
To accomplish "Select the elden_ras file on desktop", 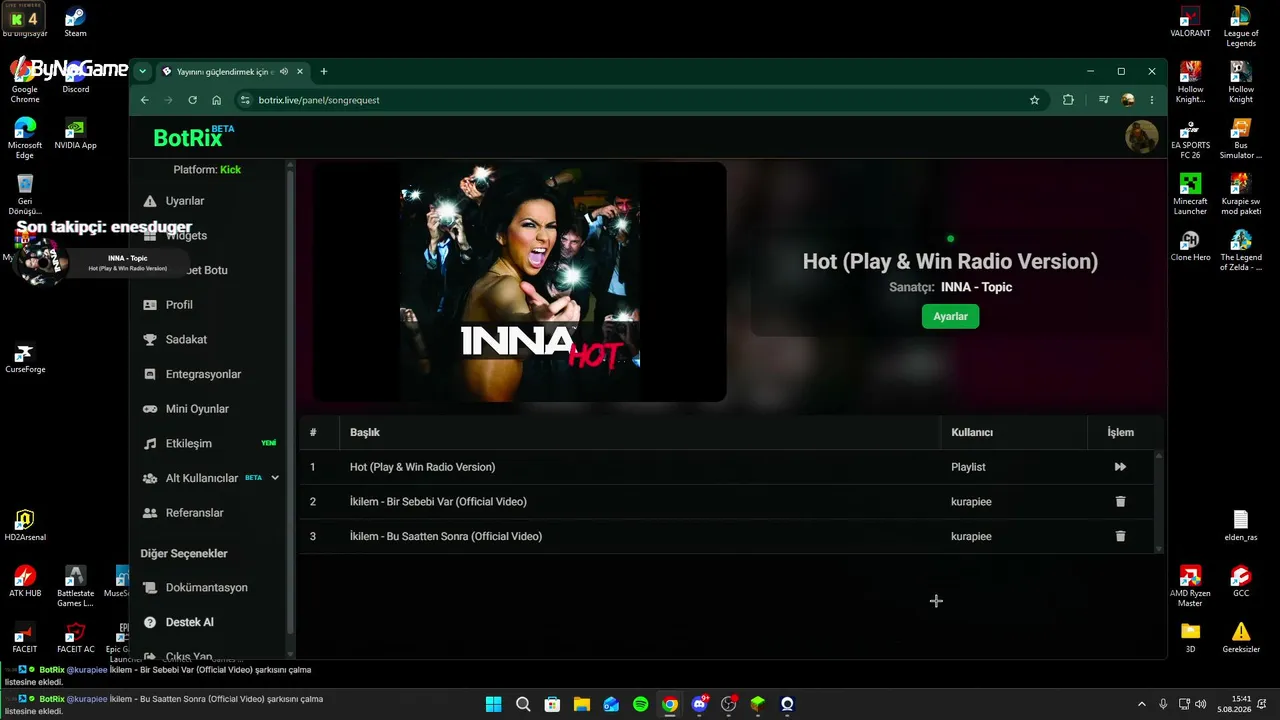I will point(1241,526).
